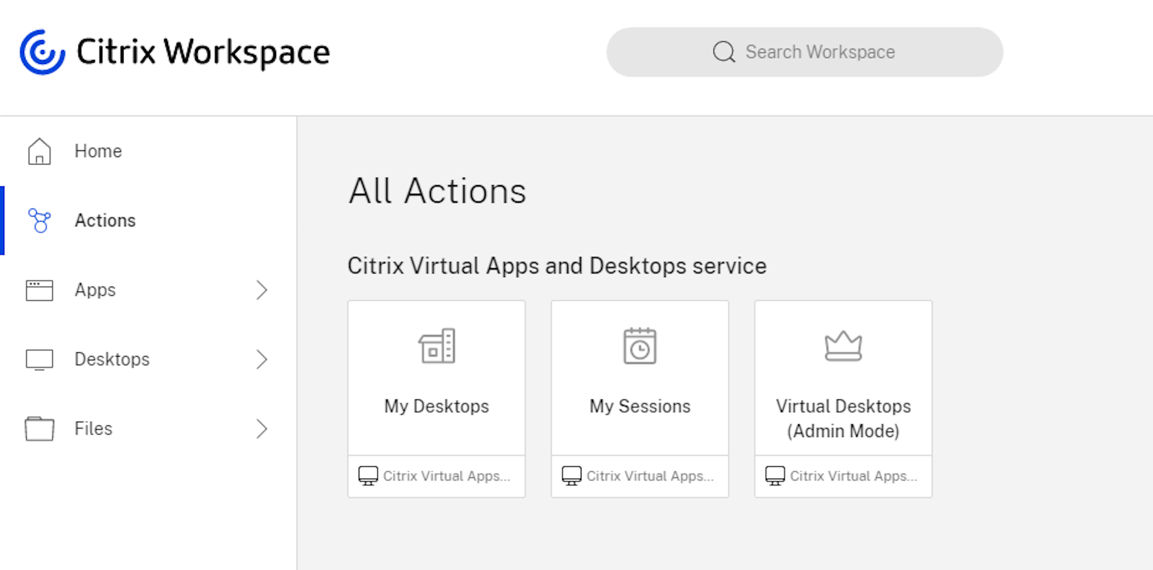Expand the Apps chevron arrow
The width and height of the screenshot is (1153, 570).
(x=262, y=290)
